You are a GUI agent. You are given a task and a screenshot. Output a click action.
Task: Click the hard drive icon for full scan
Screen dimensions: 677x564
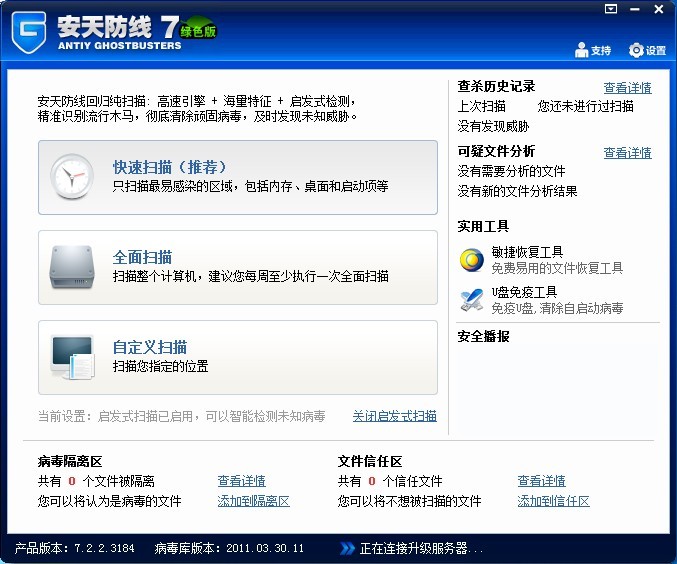72,267
